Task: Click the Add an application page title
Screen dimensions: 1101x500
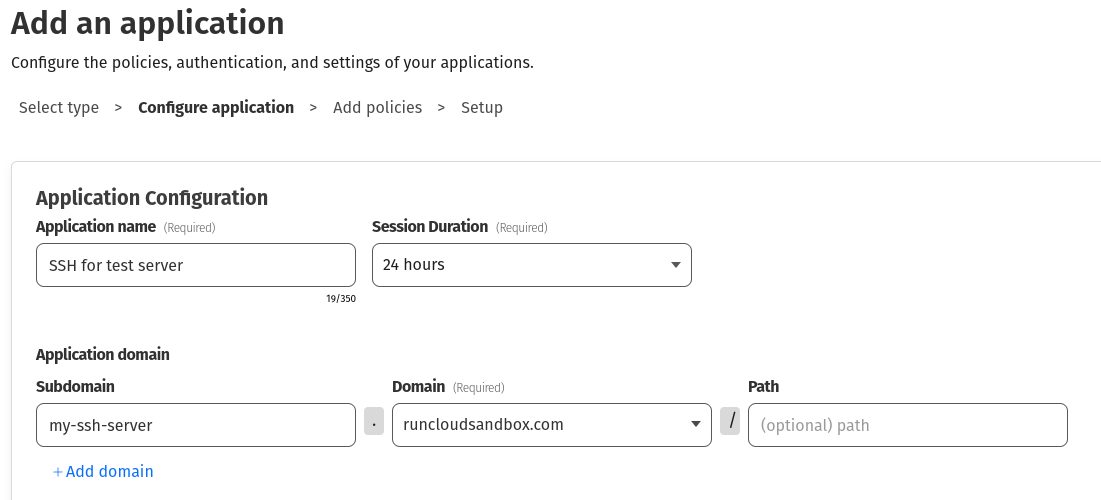Action: point(148,23)
